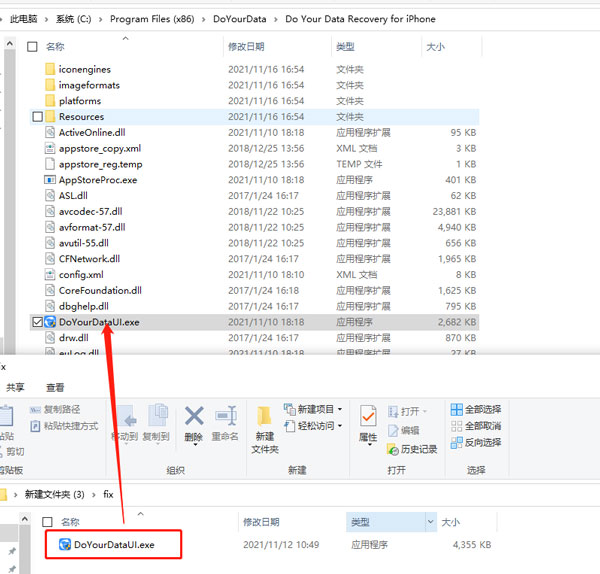Expand breadcrumb chevron after Program Files (x86)
Viewport: 600px width, 574px height.
pos(204,20)
